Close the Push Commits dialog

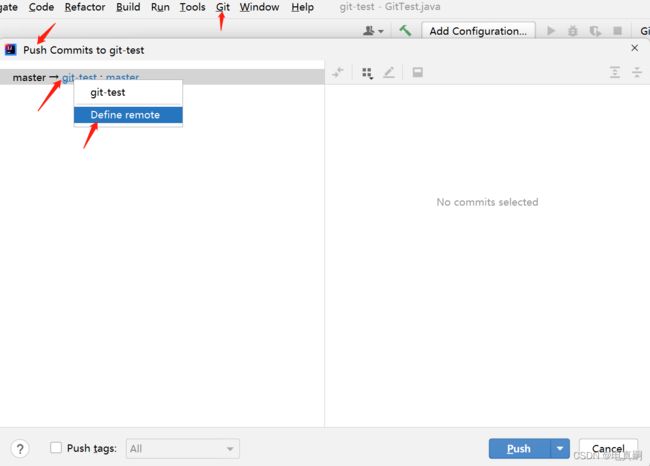(x=634, y=48)
